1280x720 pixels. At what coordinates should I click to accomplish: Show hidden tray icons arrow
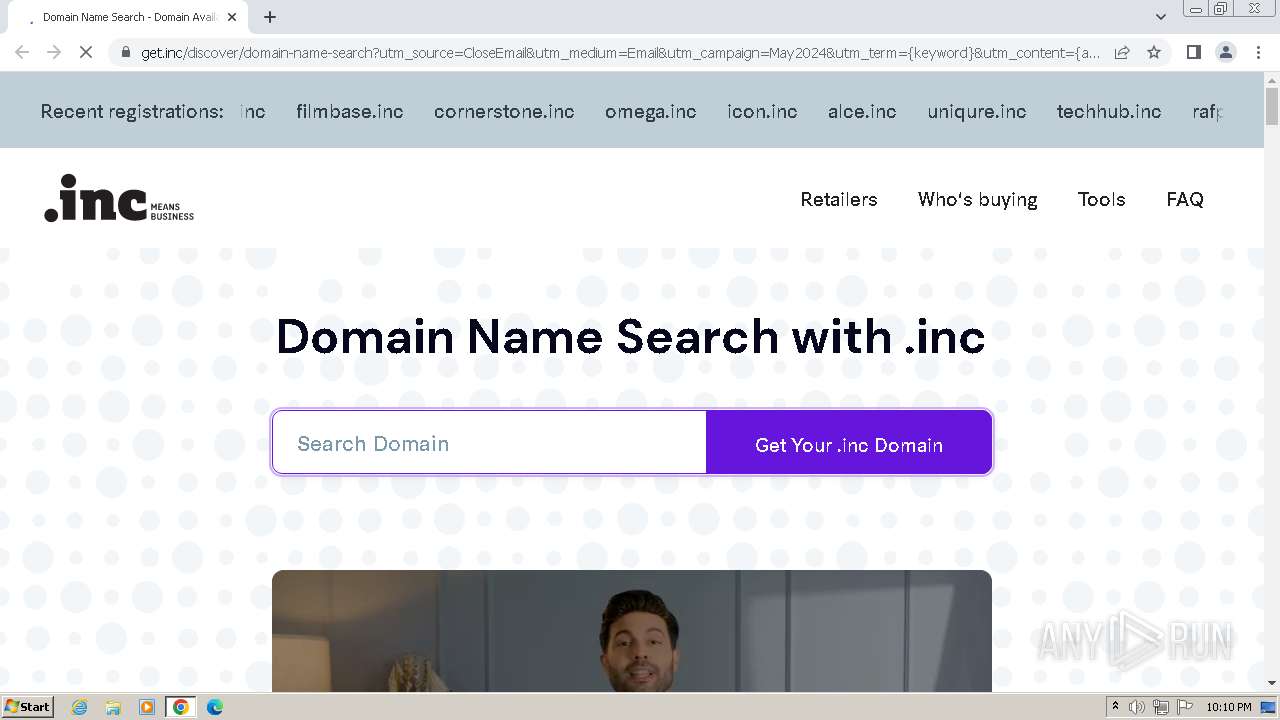tap(1115, 707)
